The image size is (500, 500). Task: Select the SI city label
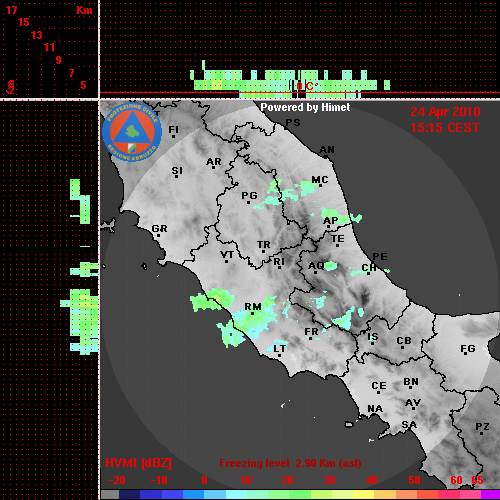tap(177, 171)
